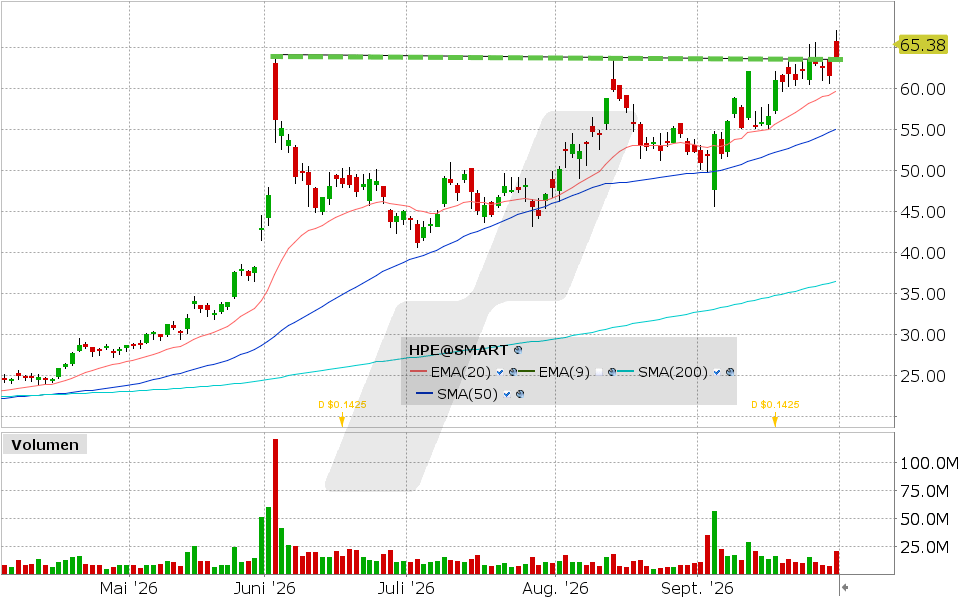Click the SMA(200) legend label
The width and height of the screenshot is (960, 600).
[x=673, y=372]
